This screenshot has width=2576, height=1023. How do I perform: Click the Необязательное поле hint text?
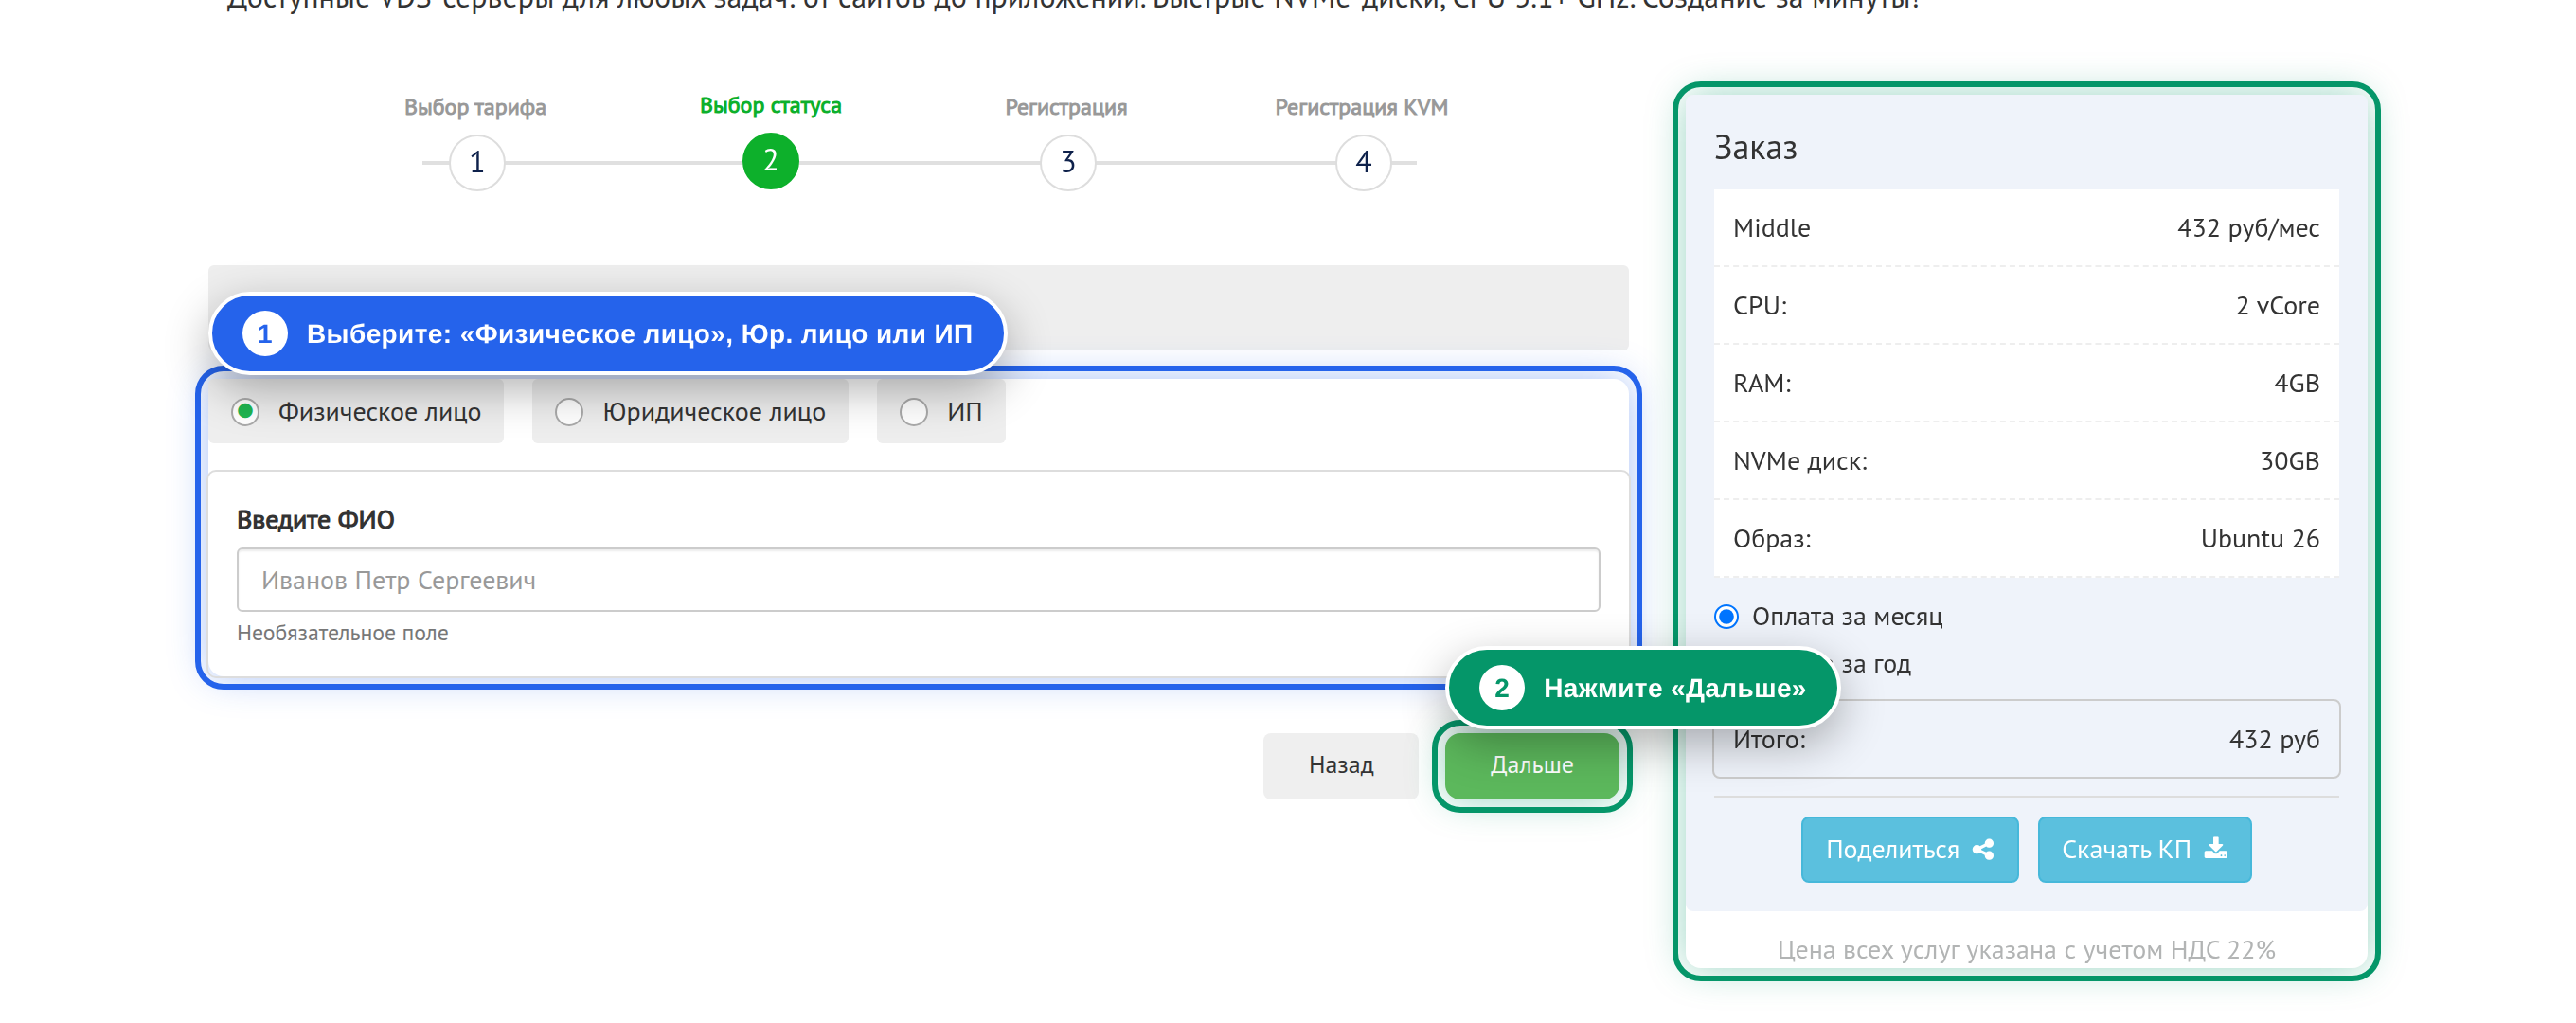342,633
